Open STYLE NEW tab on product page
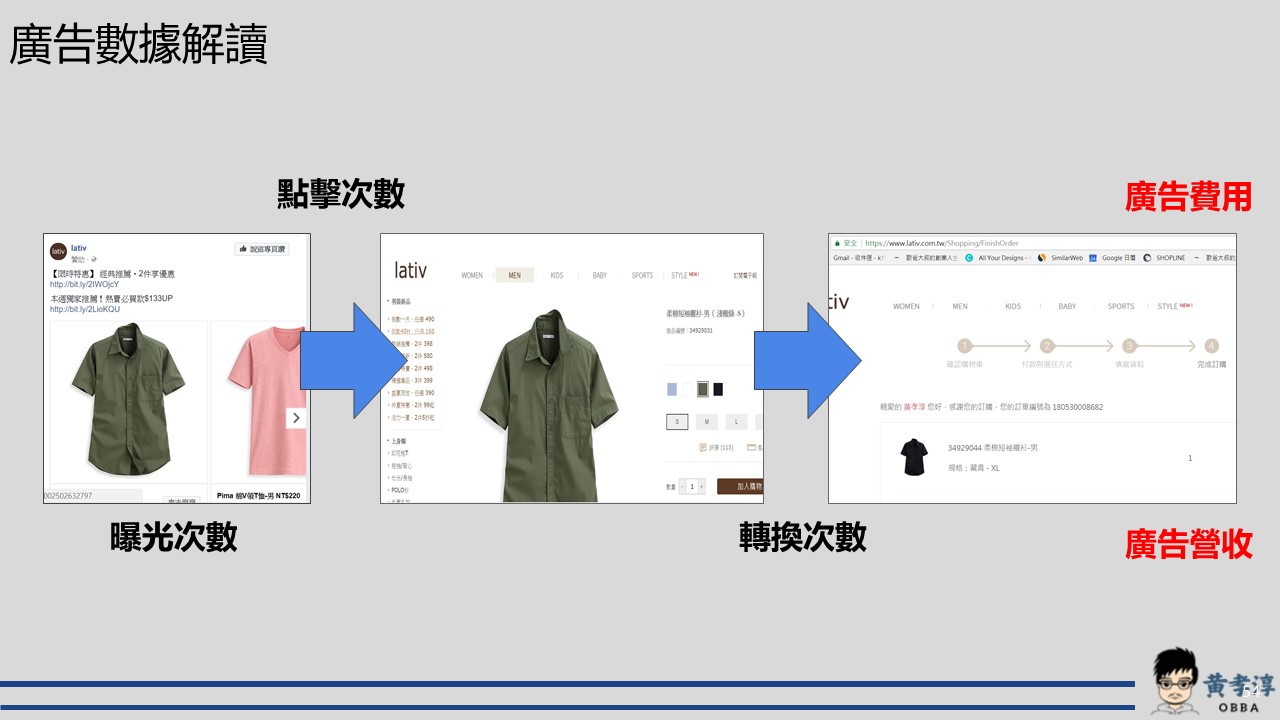Screen dimensions: 1280x720 [685, 275]
